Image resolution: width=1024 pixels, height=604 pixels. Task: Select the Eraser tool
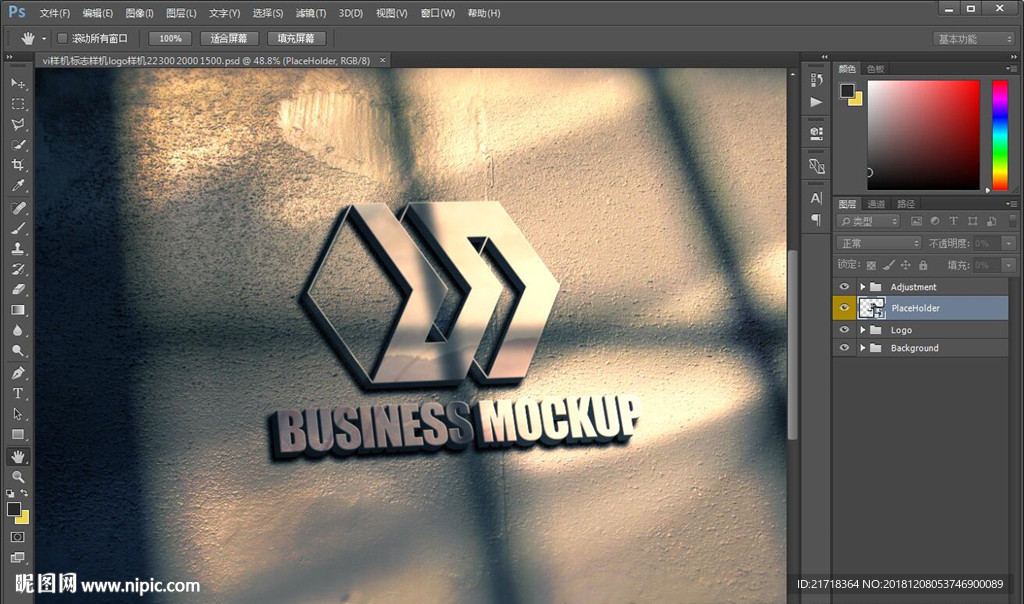[x=18, y=289]
